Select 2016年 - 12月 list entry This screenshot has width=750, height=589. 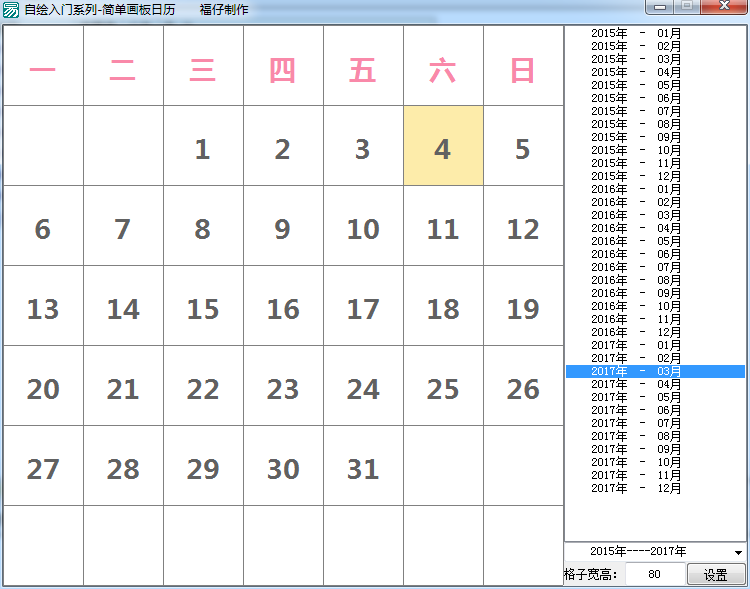636,332
